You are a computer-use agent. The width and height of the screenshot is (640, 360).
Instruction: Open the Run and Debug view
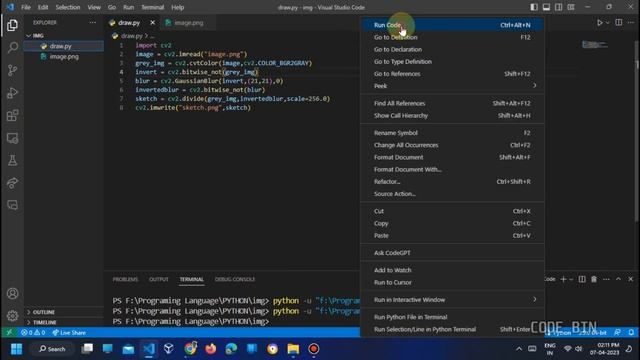[12, 93]
